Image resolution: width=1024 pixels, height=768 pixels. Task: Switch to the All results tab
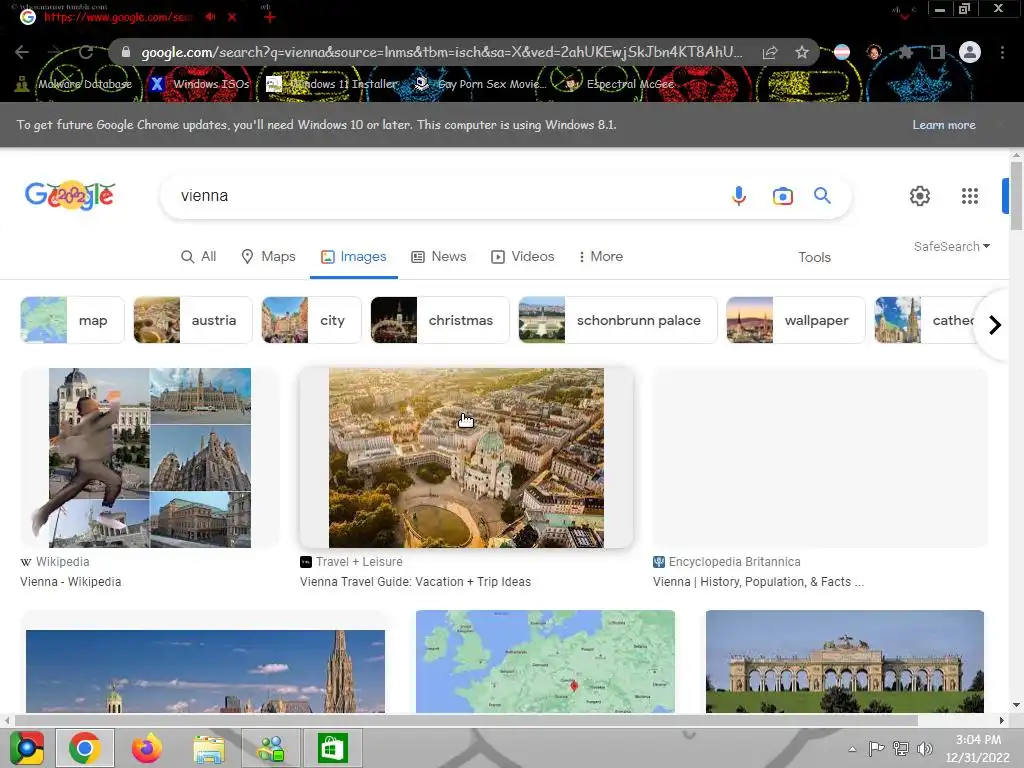coord(199,257)
